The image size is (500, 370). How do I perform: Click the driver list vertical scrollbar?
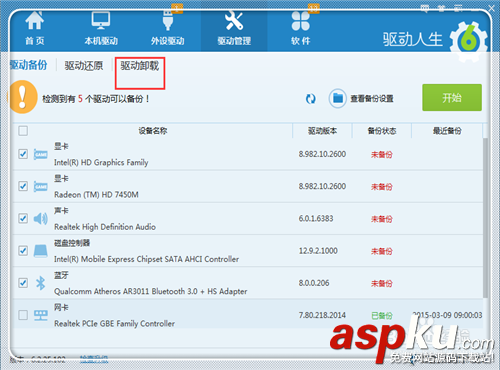point(485,218)
